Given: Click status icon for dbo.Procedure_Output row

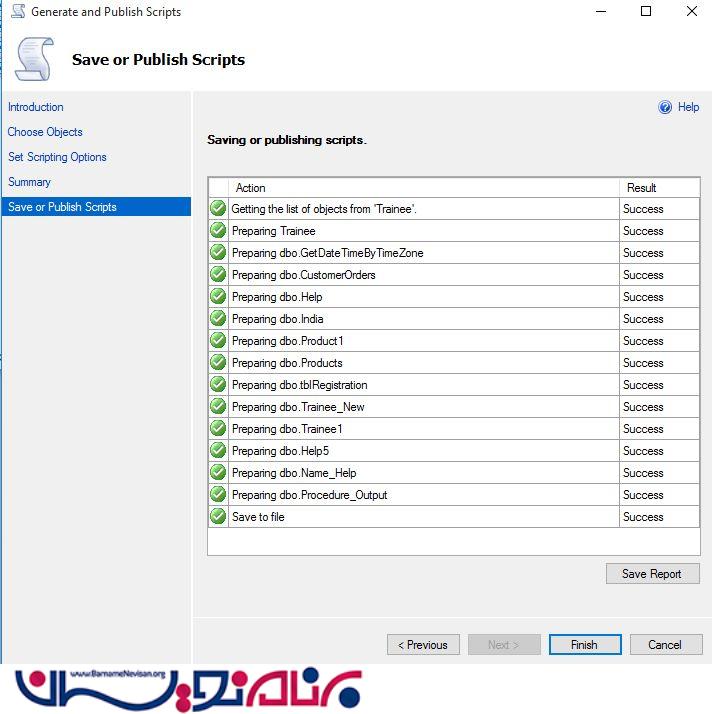Looking at the screenshot, I should [x=218, y=495].
